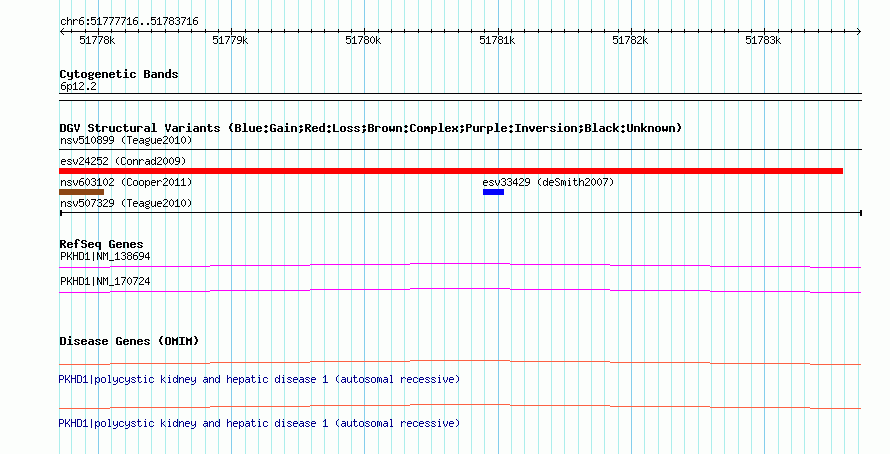The width and height of the screenshot is (890, 454).
Task: Click the 51781k ruler tick label
Action: click(497, 40)
